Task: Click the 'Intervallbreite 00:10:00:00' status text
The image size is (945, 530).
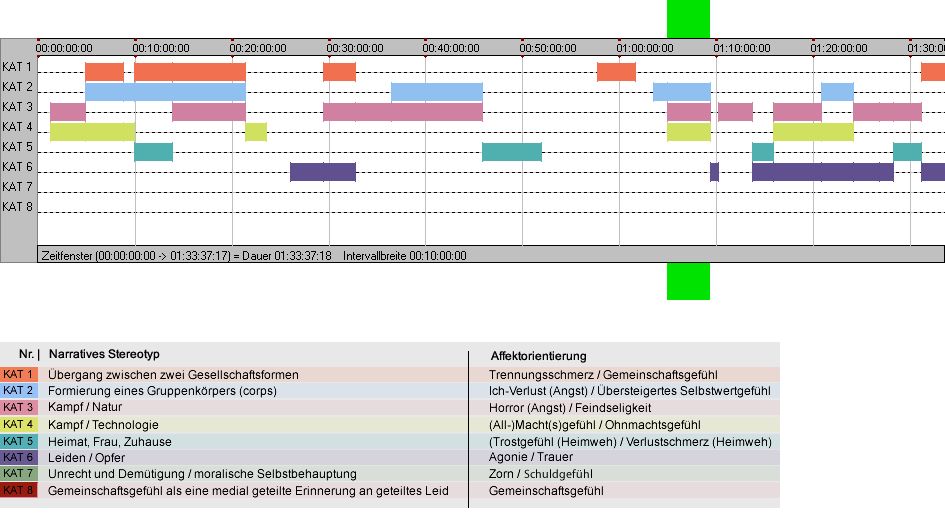Action: (x=404, y=256)
